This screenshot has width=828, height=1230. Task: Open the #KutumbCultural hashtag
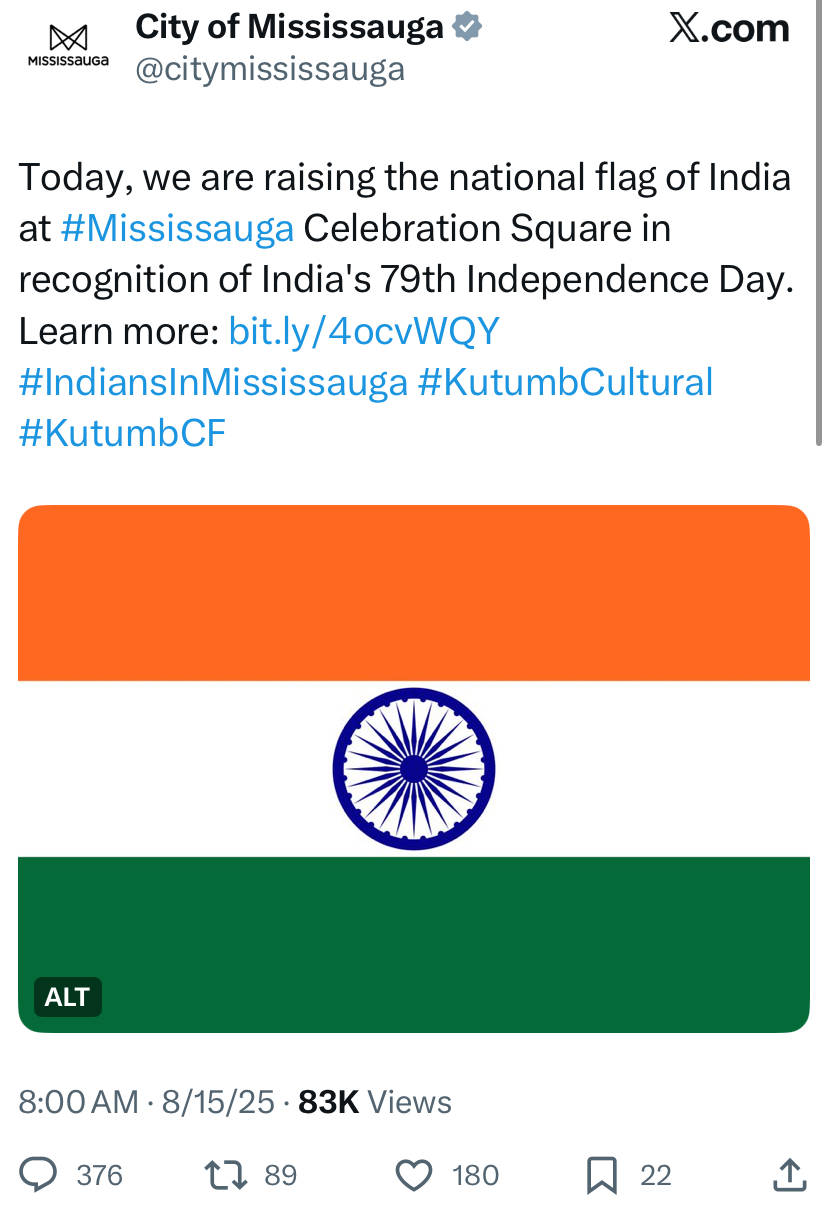[x=566, y=382]
